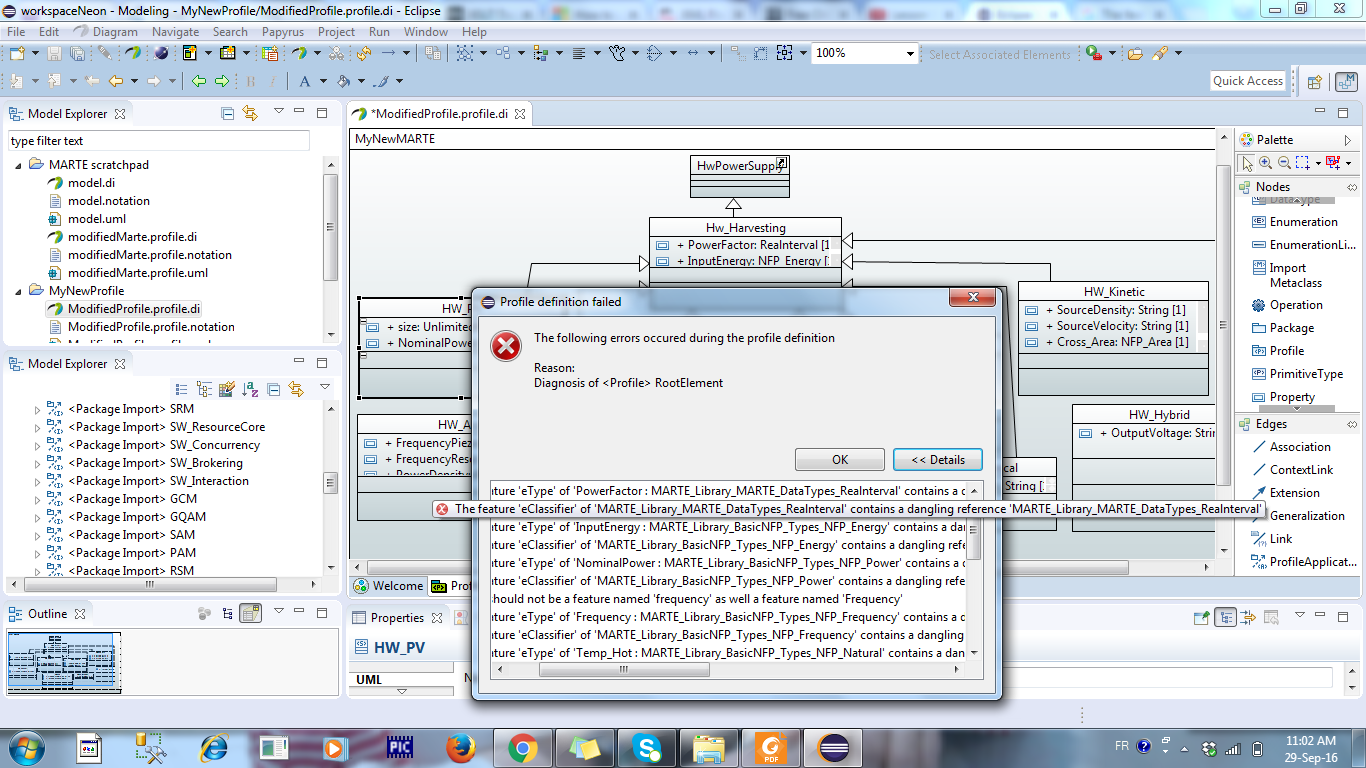Click the Save toolbar icon

point(55,54)
